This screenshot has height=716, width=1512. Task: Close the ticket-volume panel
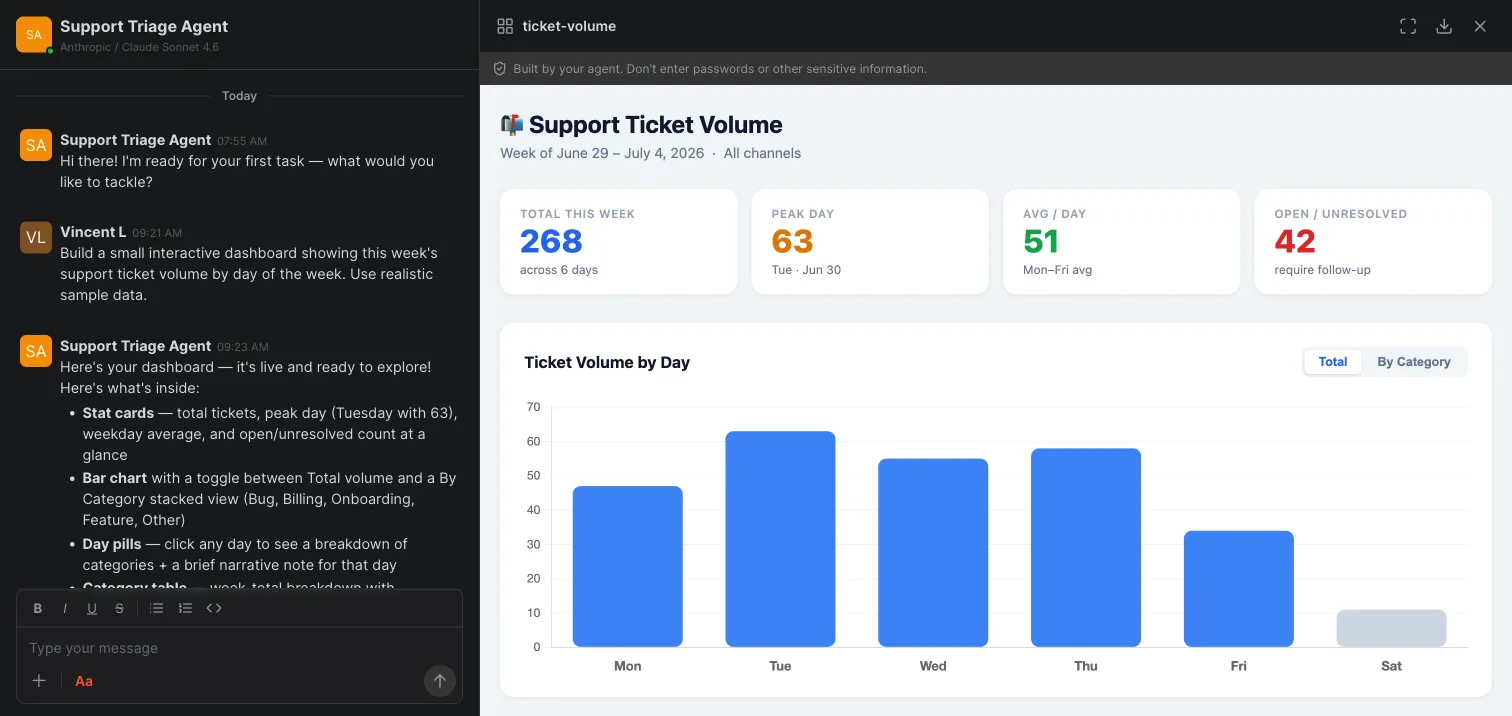click(x=1480, y=26)
